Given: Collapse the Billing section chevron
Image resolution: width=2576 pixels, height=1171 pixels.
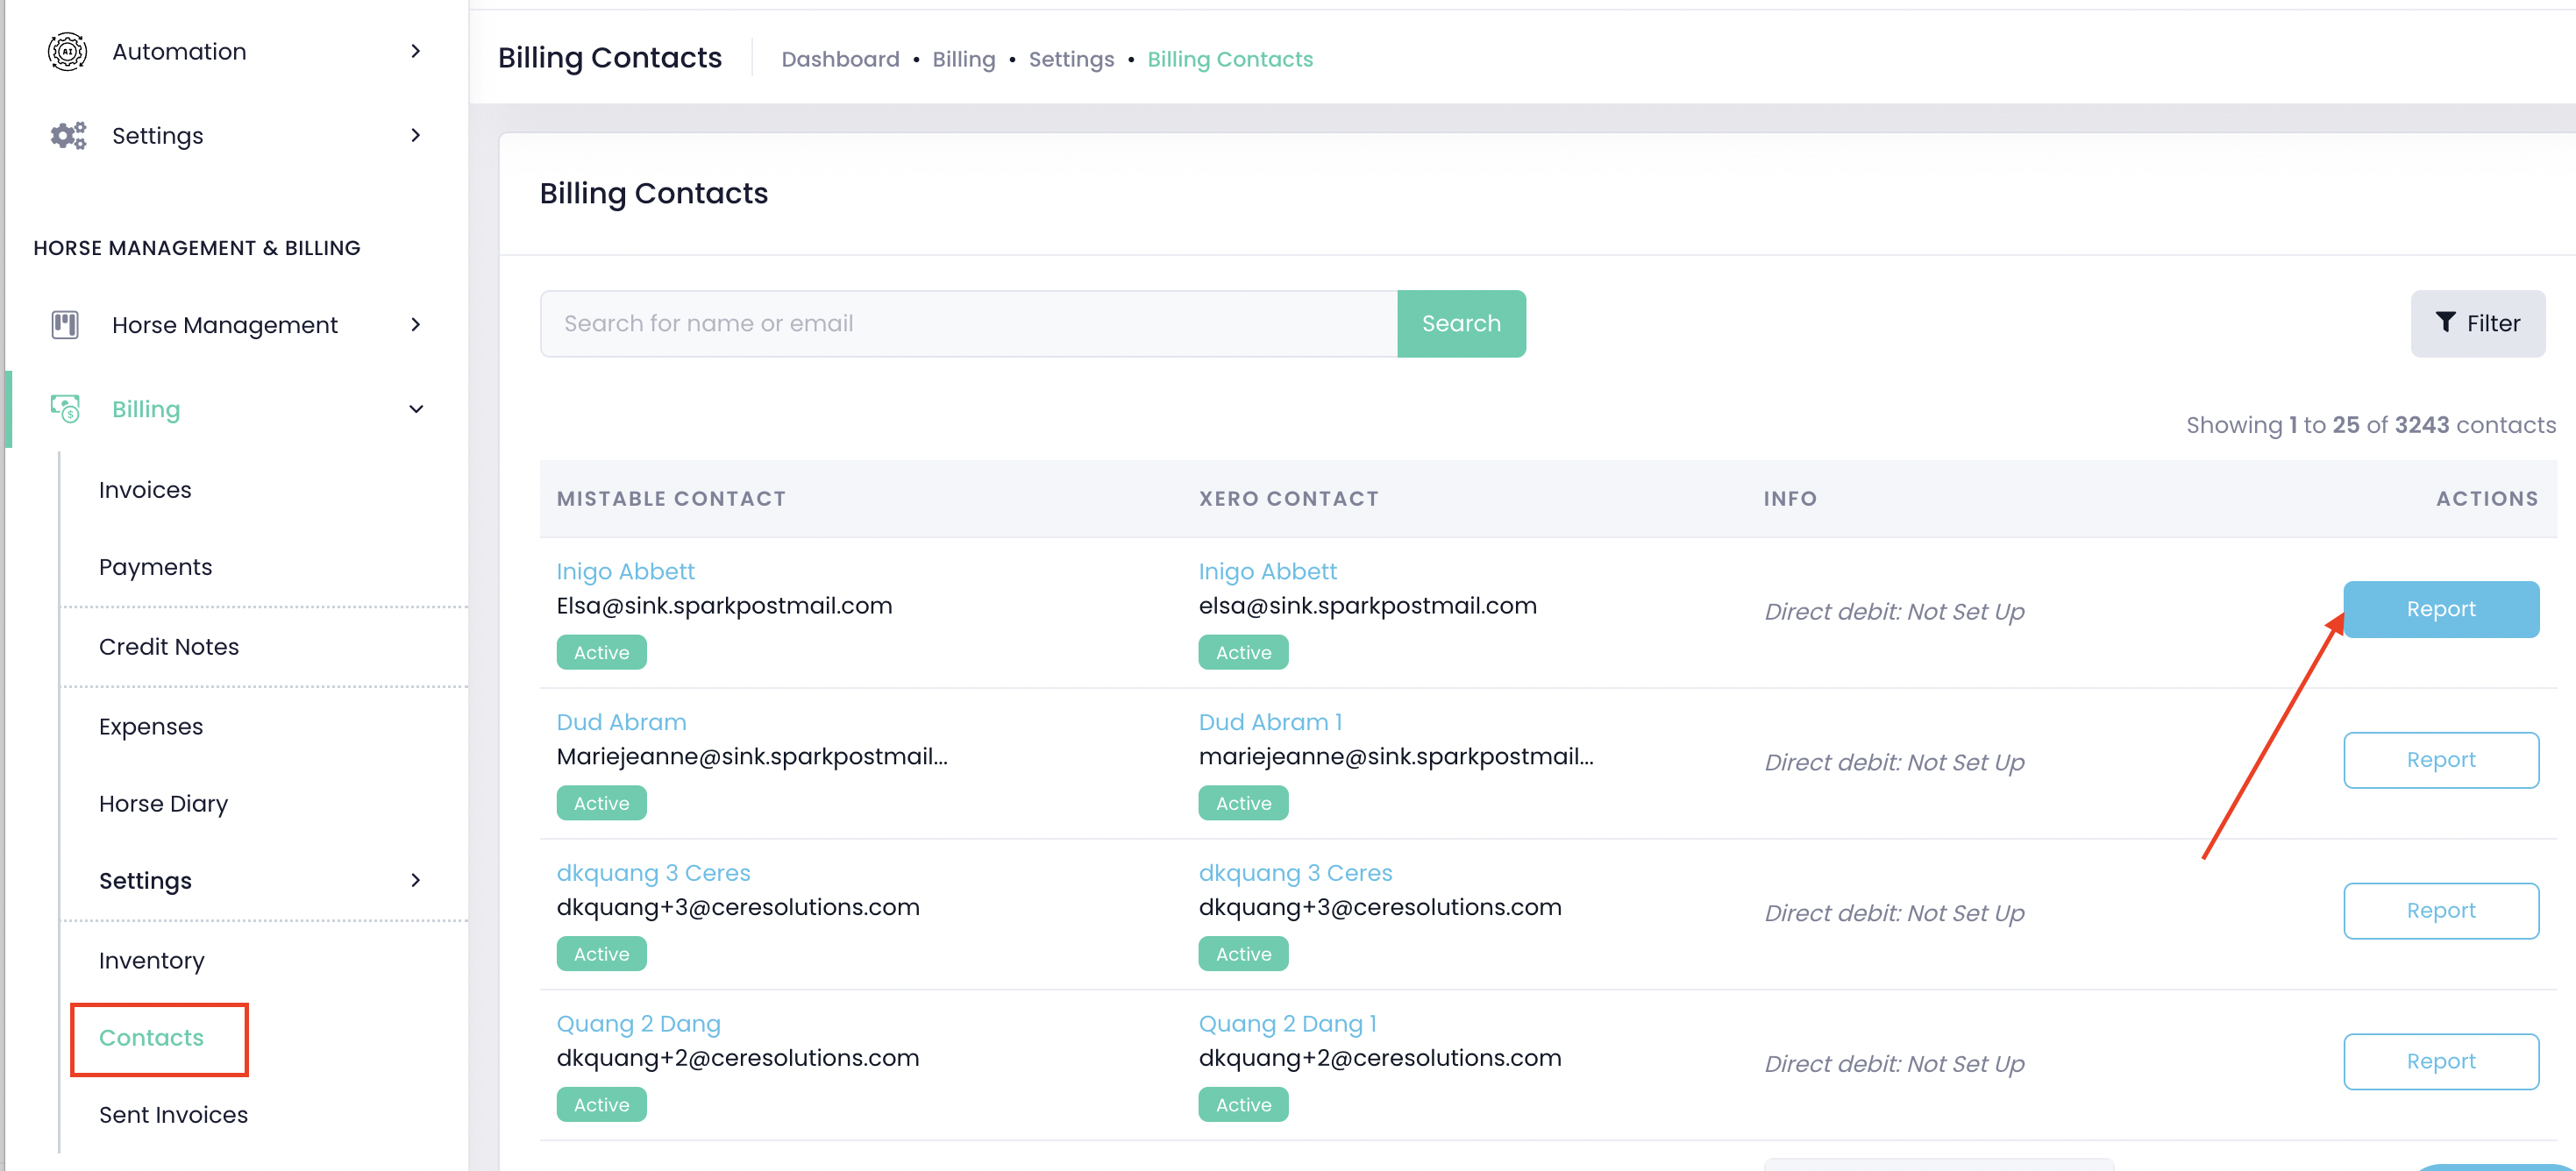Looking at the screenshot, I should (x=416, y=409).
